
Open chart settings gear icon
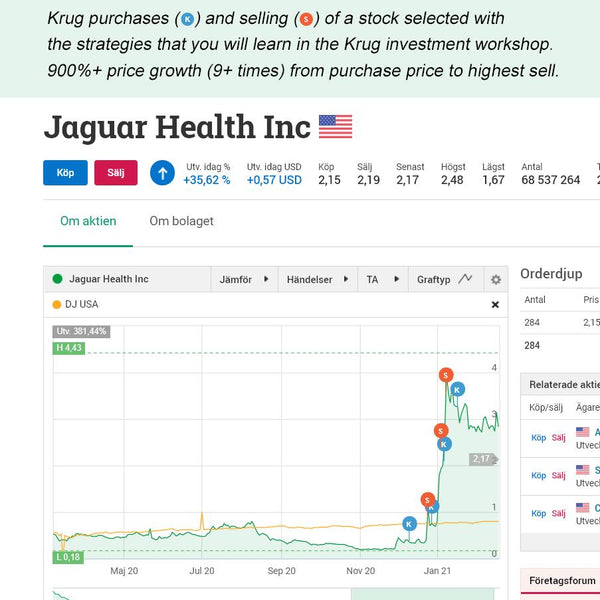(496, 279)
